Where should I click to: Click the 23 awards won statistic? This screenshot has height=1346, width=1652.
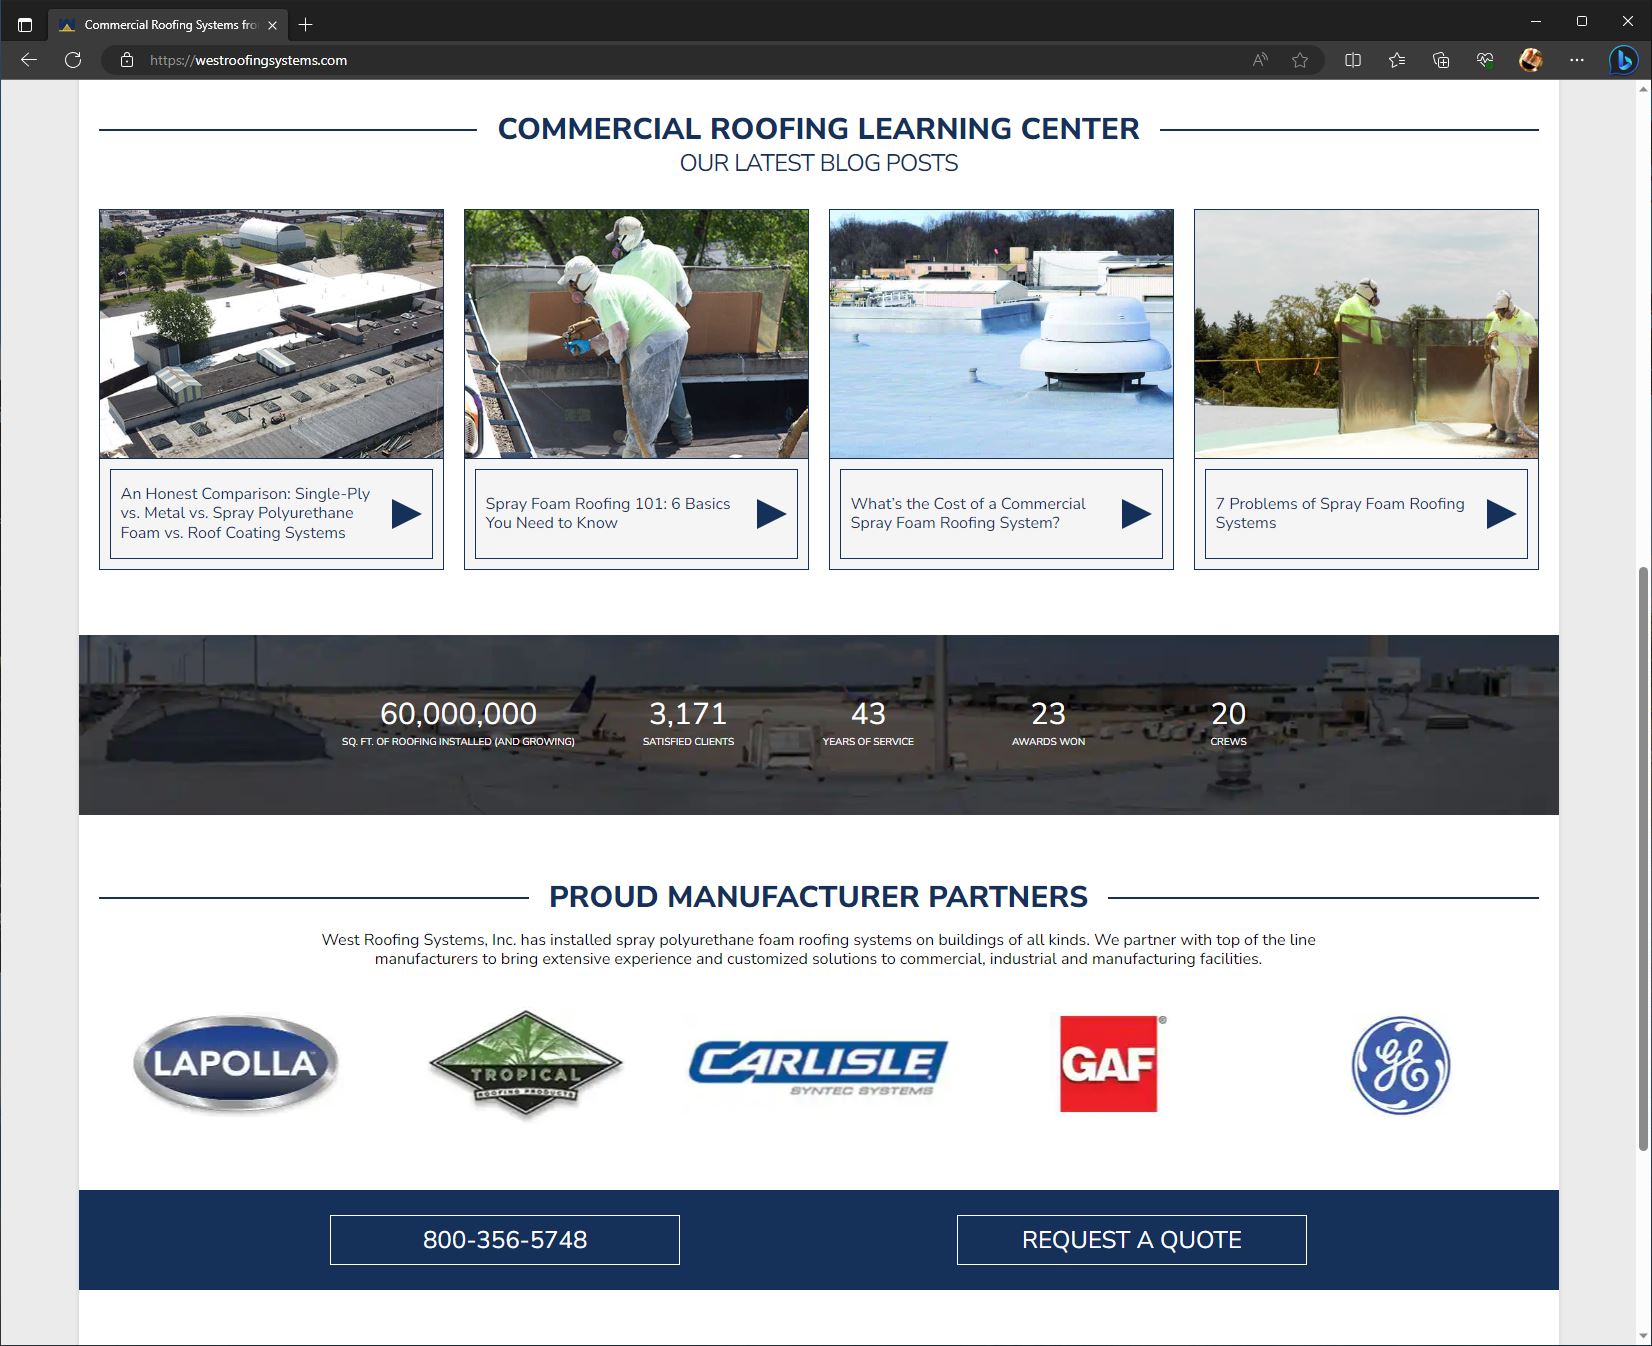[x=1048, y=724]
